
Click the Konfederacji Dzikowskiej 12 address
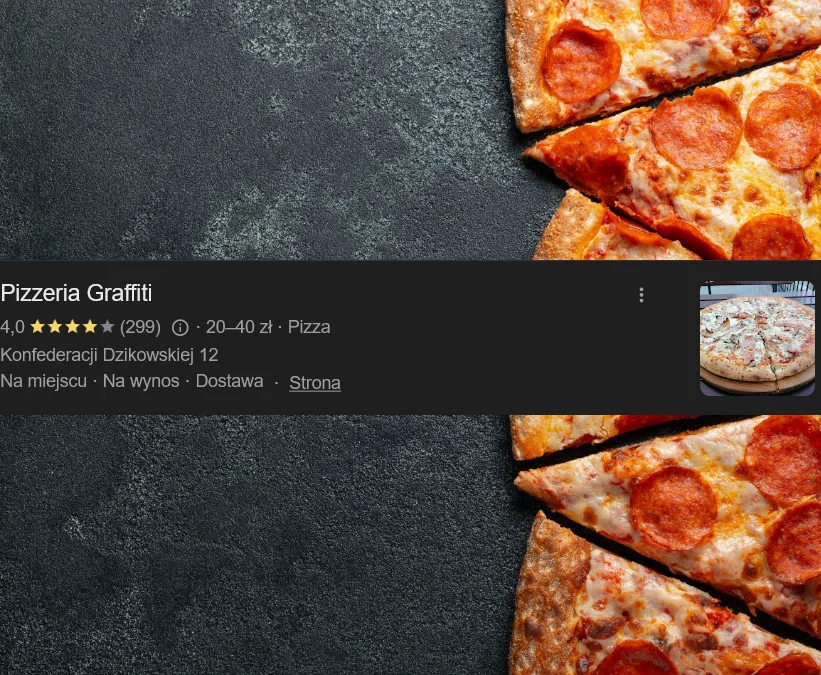click(109, 355)
